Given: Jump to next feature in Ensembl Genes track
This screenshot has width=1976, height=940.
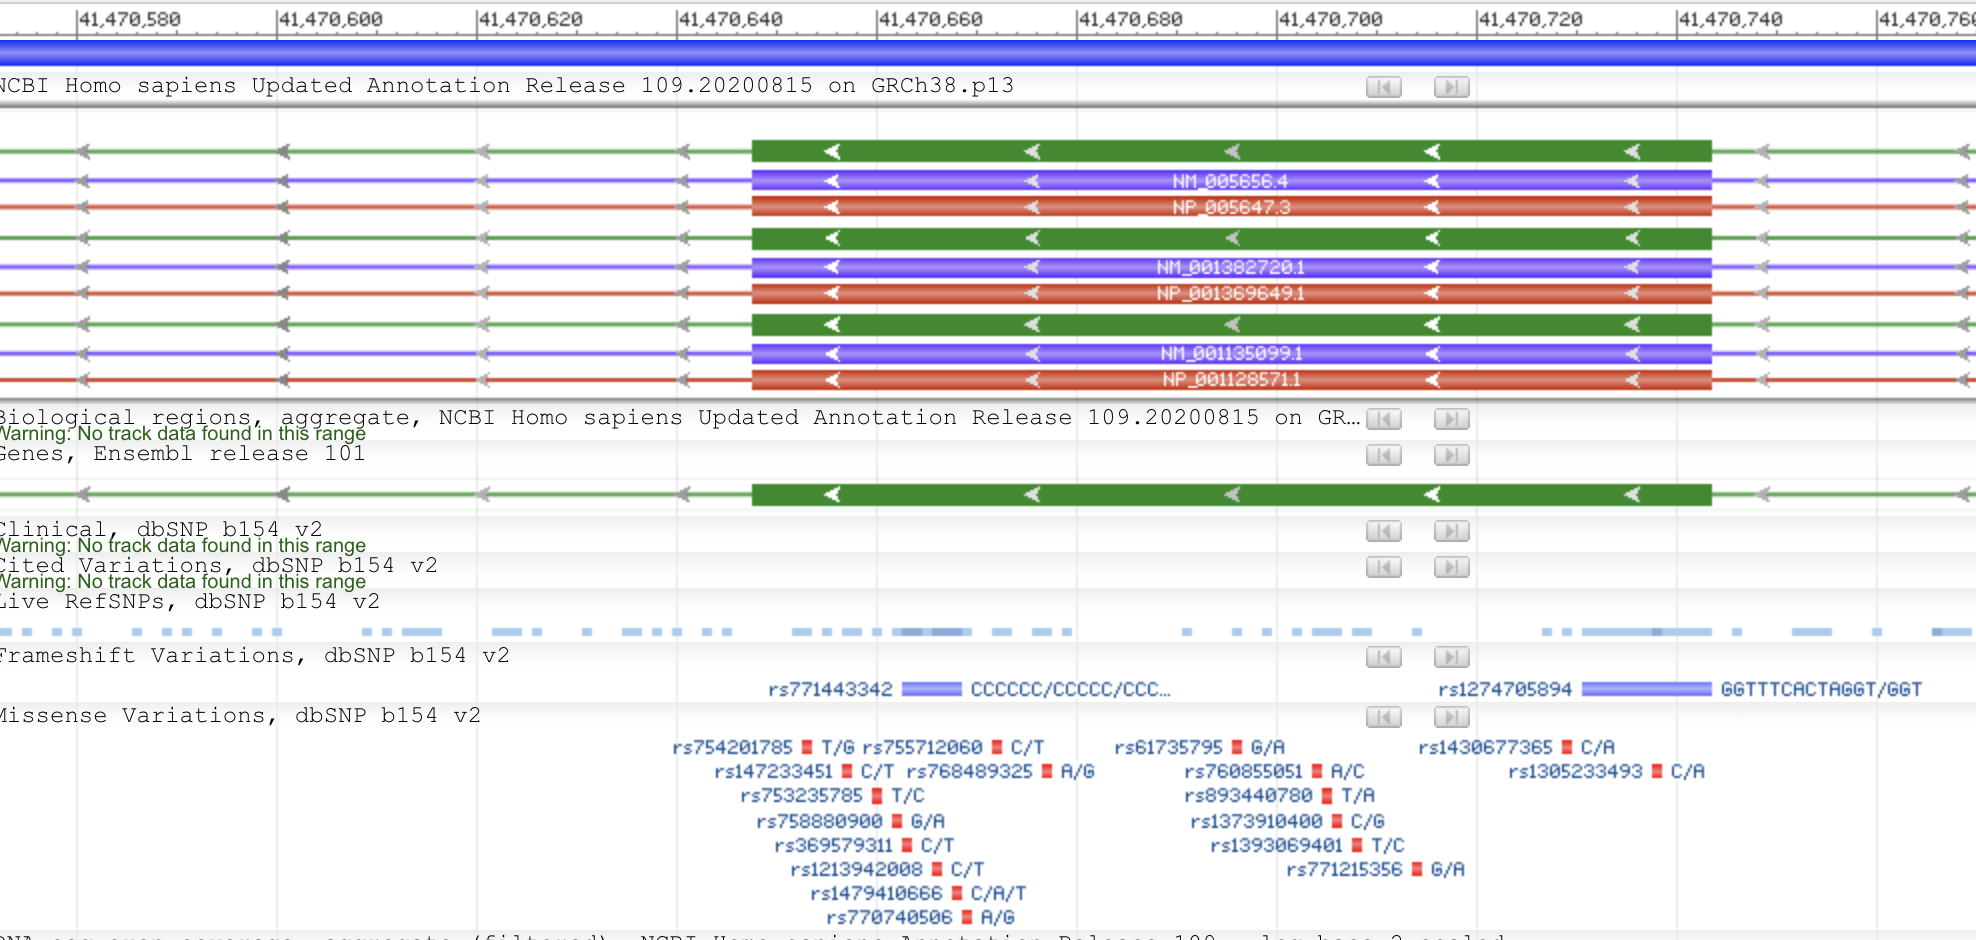Looking at the screenshot, I should (1451, 455).
